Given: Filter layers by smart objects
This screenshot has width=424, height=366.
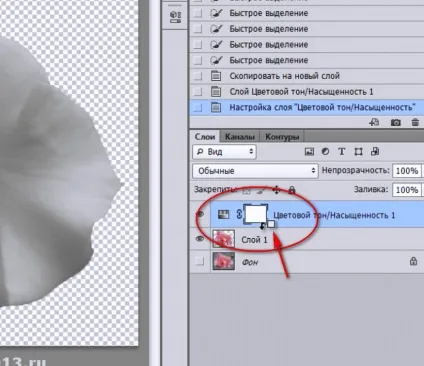Looking at the screenshot, I should point(375,152).
